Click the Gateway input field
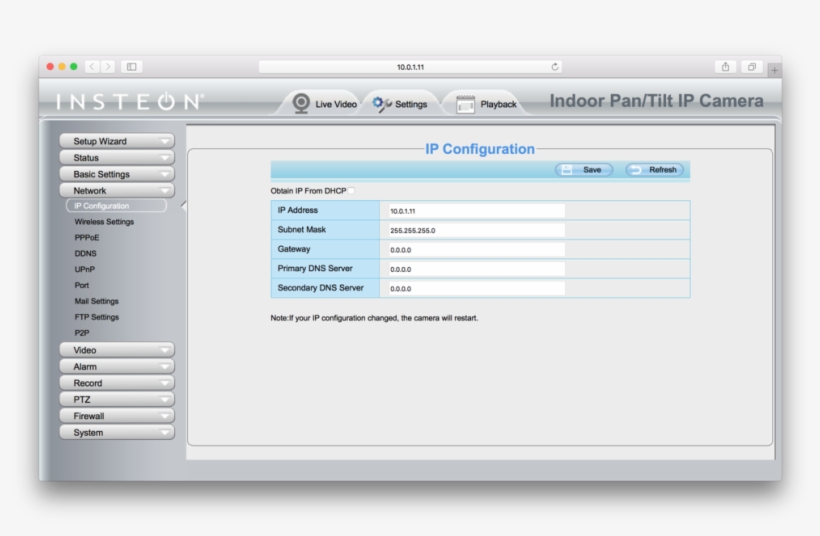Viewport: 820px width, 536px height. tap(476, 249)
